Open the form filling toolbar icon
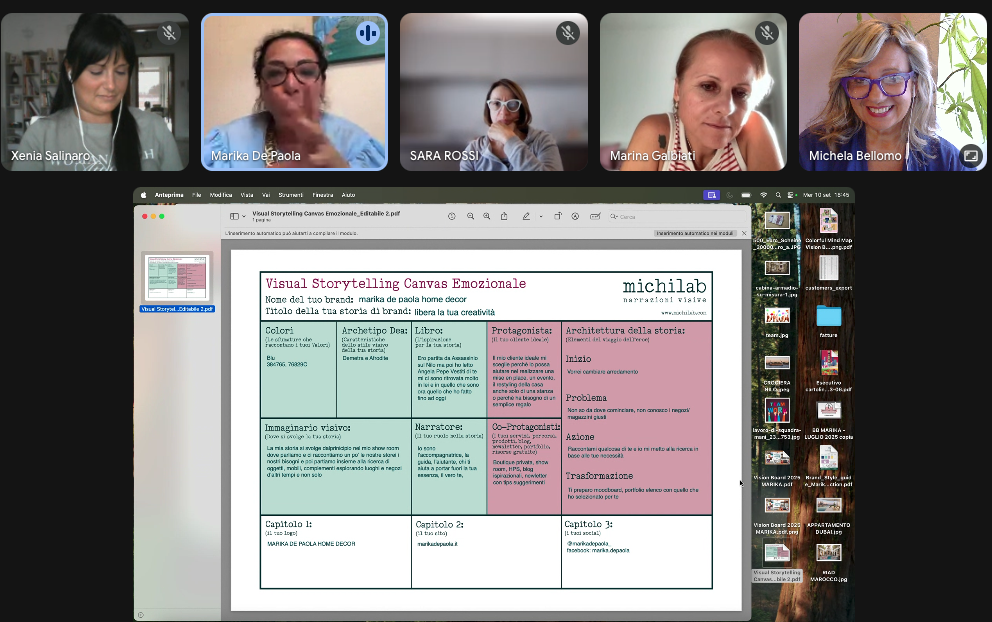The height and width of the screenshot is (622, 992). (x=595, y=216)
